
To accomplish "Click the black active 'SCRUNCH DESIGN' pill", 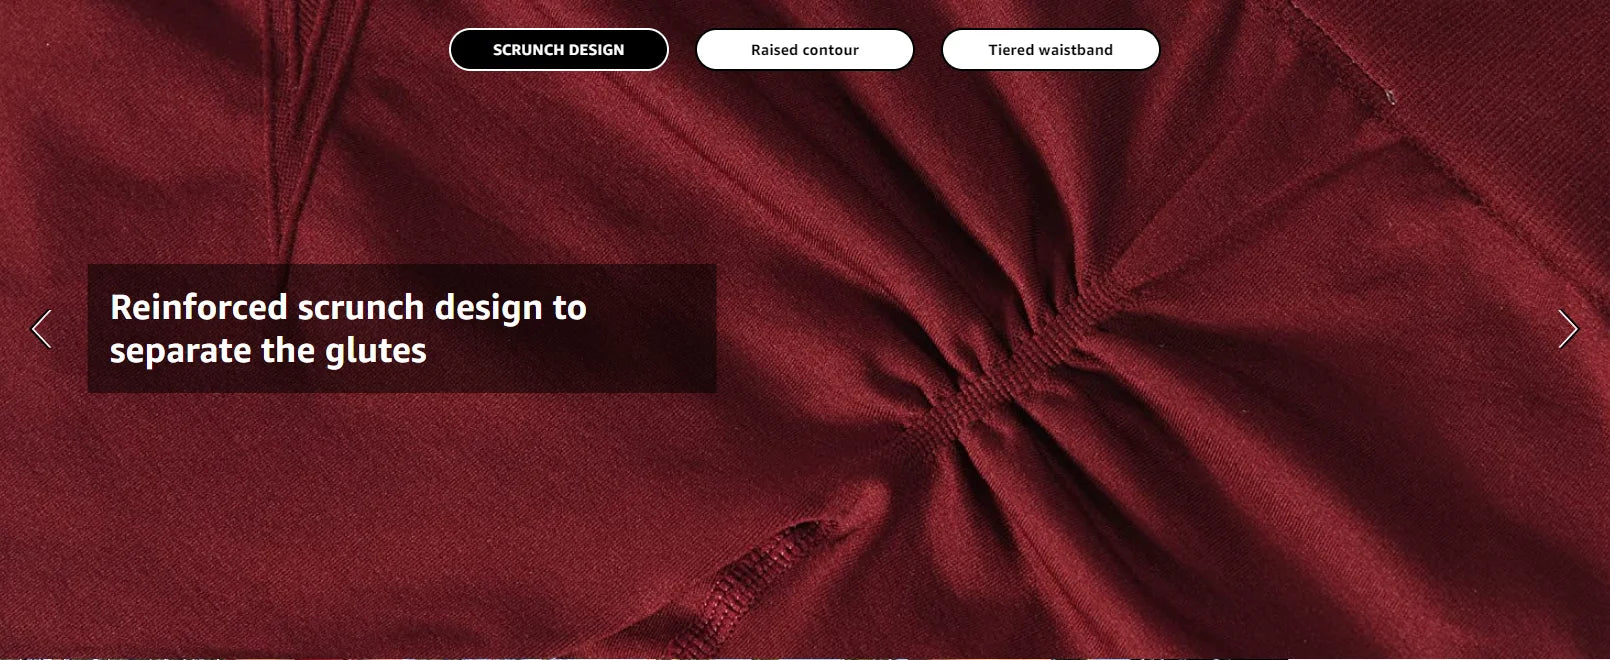I will [x=559, y=50].
